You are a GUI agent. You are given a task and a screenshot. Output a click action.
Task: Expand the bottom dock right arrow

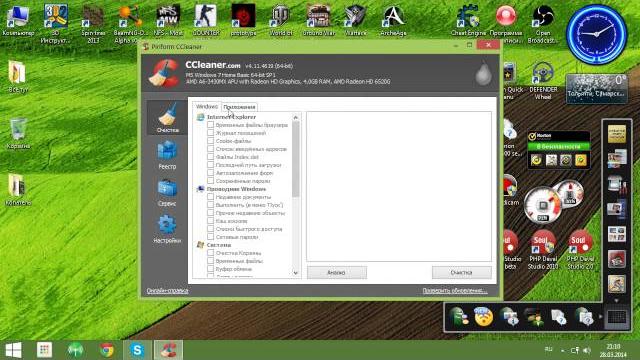[600, 316]
